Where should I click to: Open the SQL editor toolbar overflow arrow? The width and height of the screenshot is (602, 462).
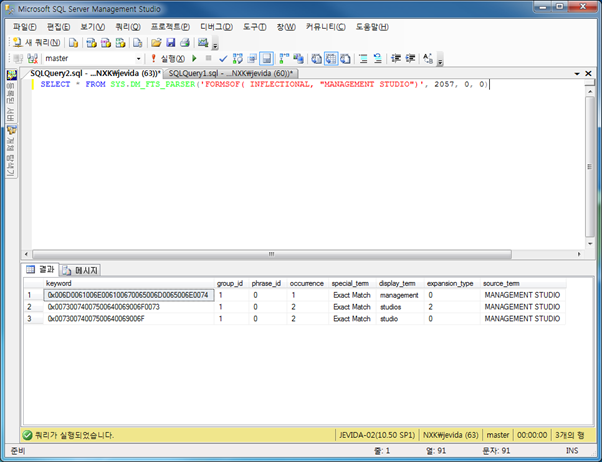[440, 60]
